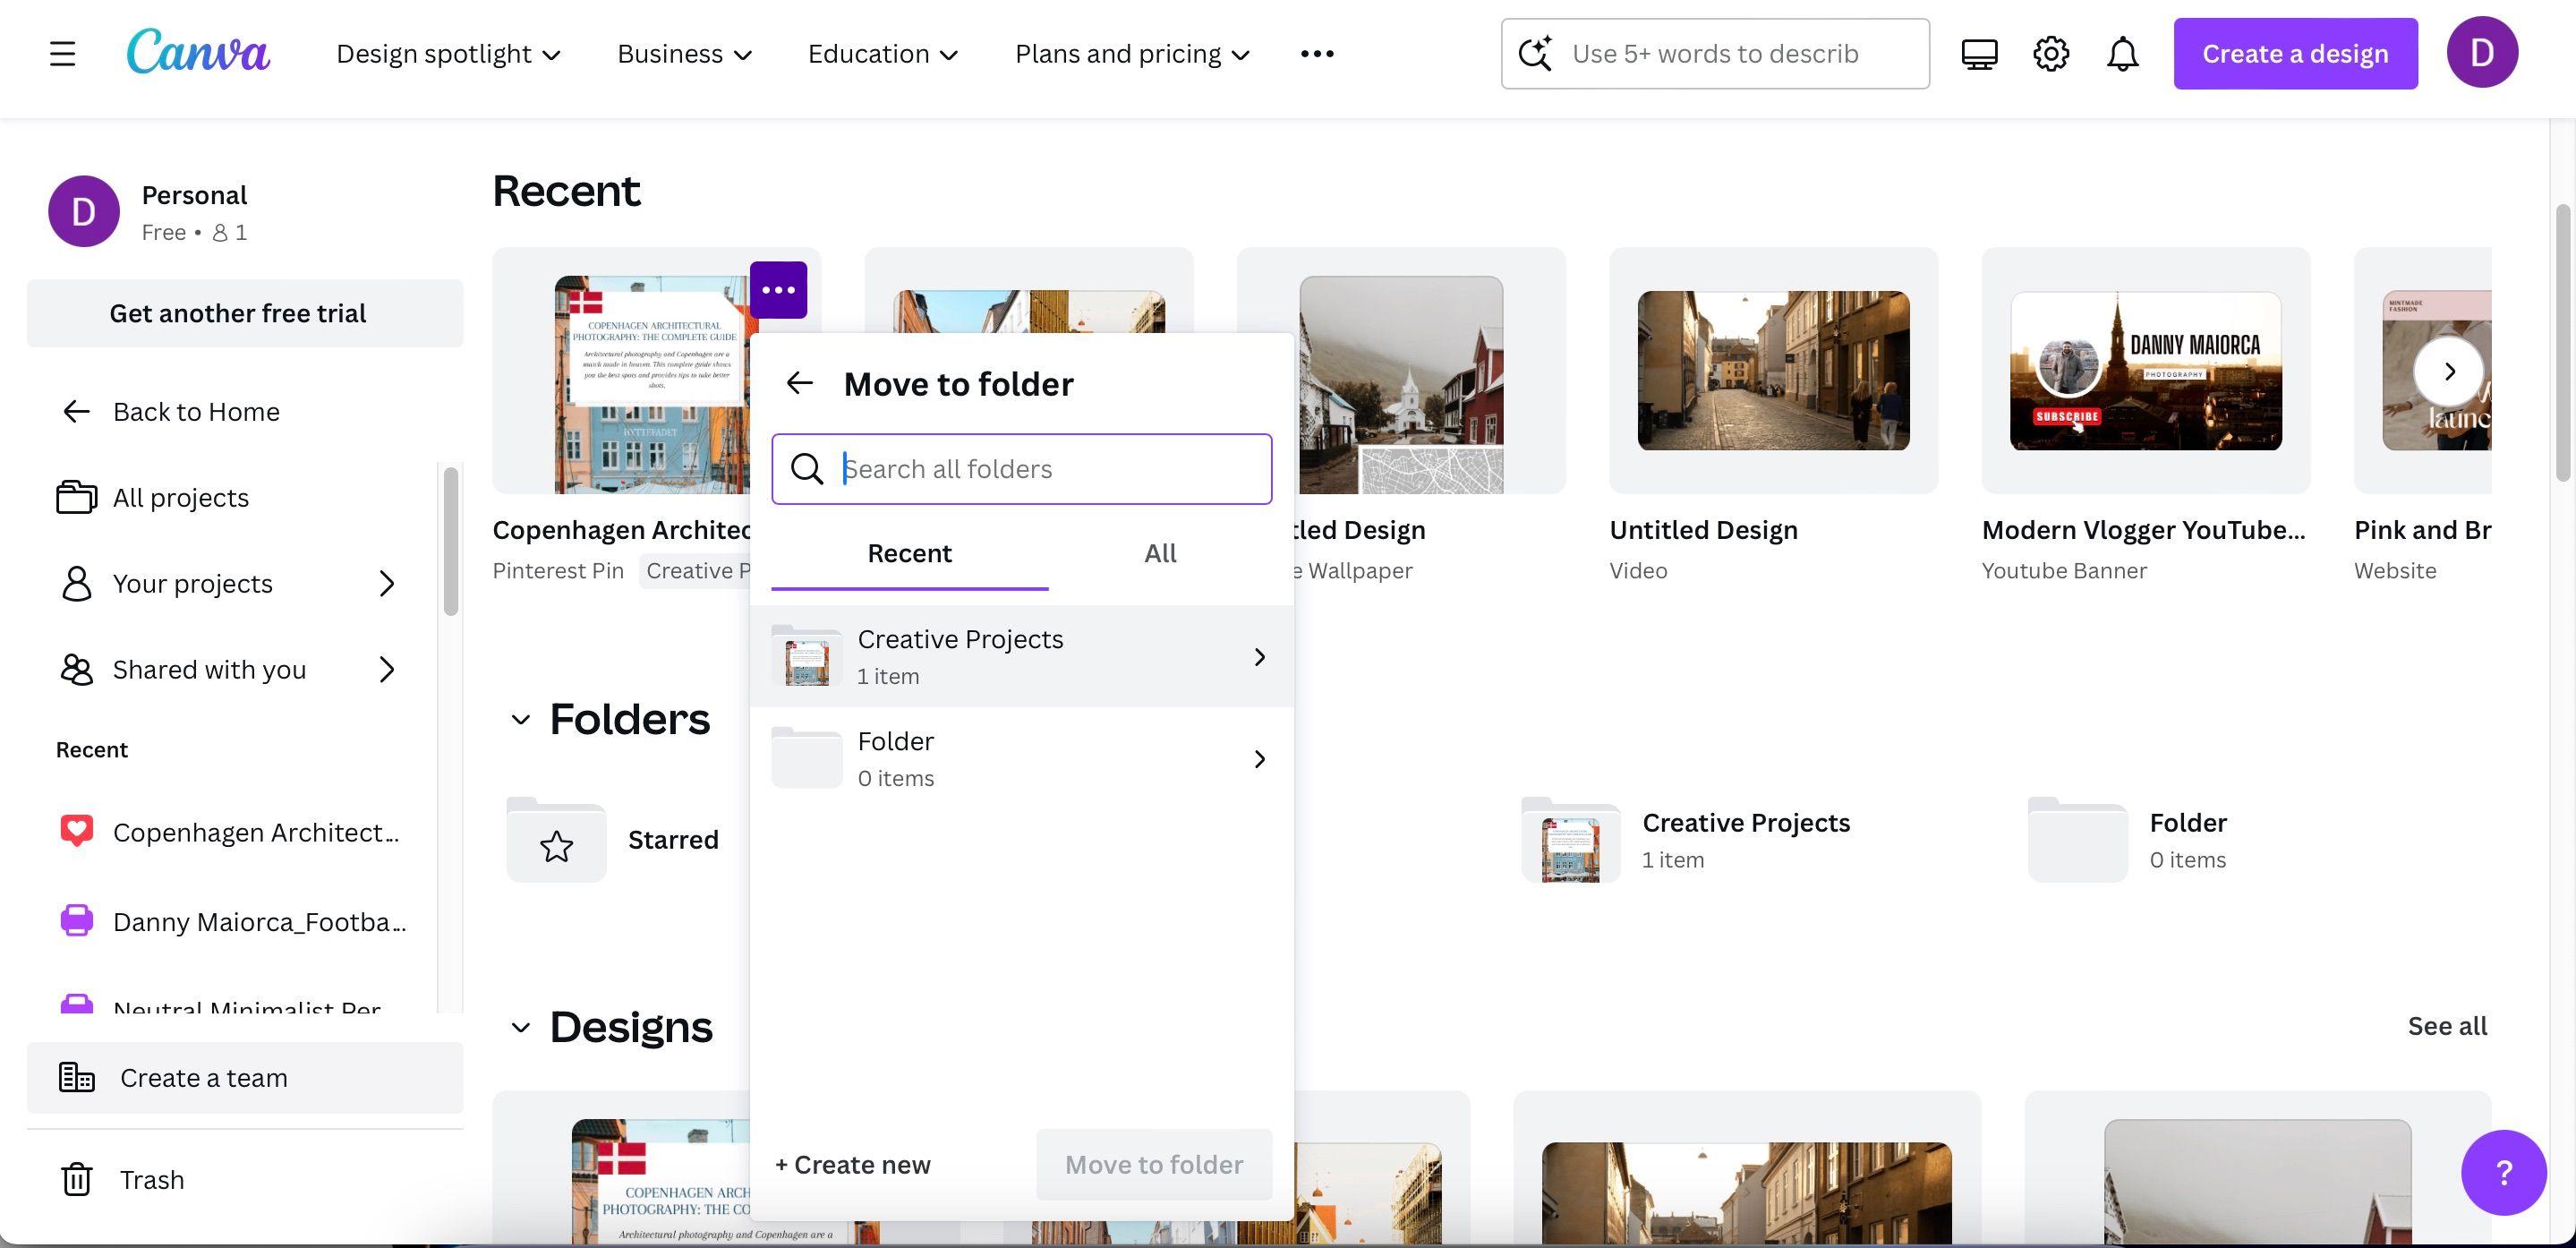The height and width of the screenshot is (1248, 2576).
Task: Open the Trash from the sidebar
Action: [152, 1180]
